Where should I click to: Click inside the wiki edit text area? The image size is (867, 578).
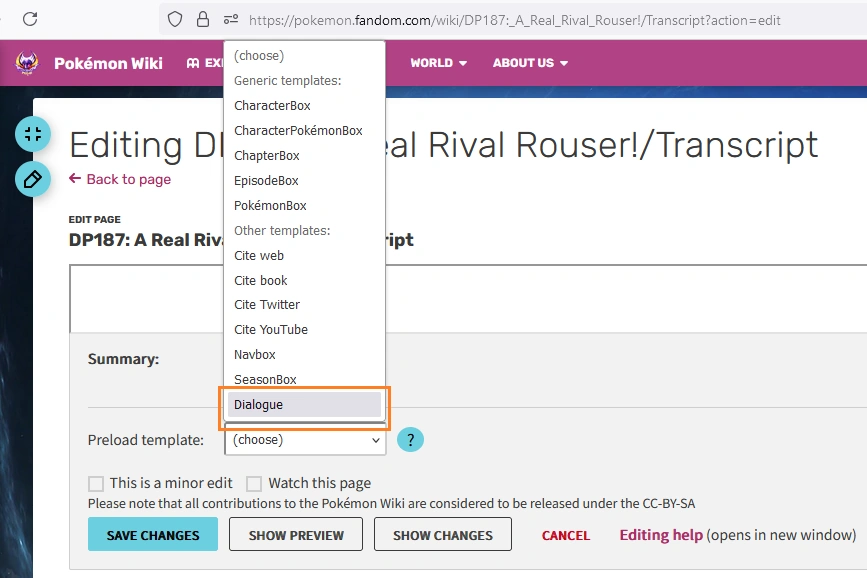468,299
